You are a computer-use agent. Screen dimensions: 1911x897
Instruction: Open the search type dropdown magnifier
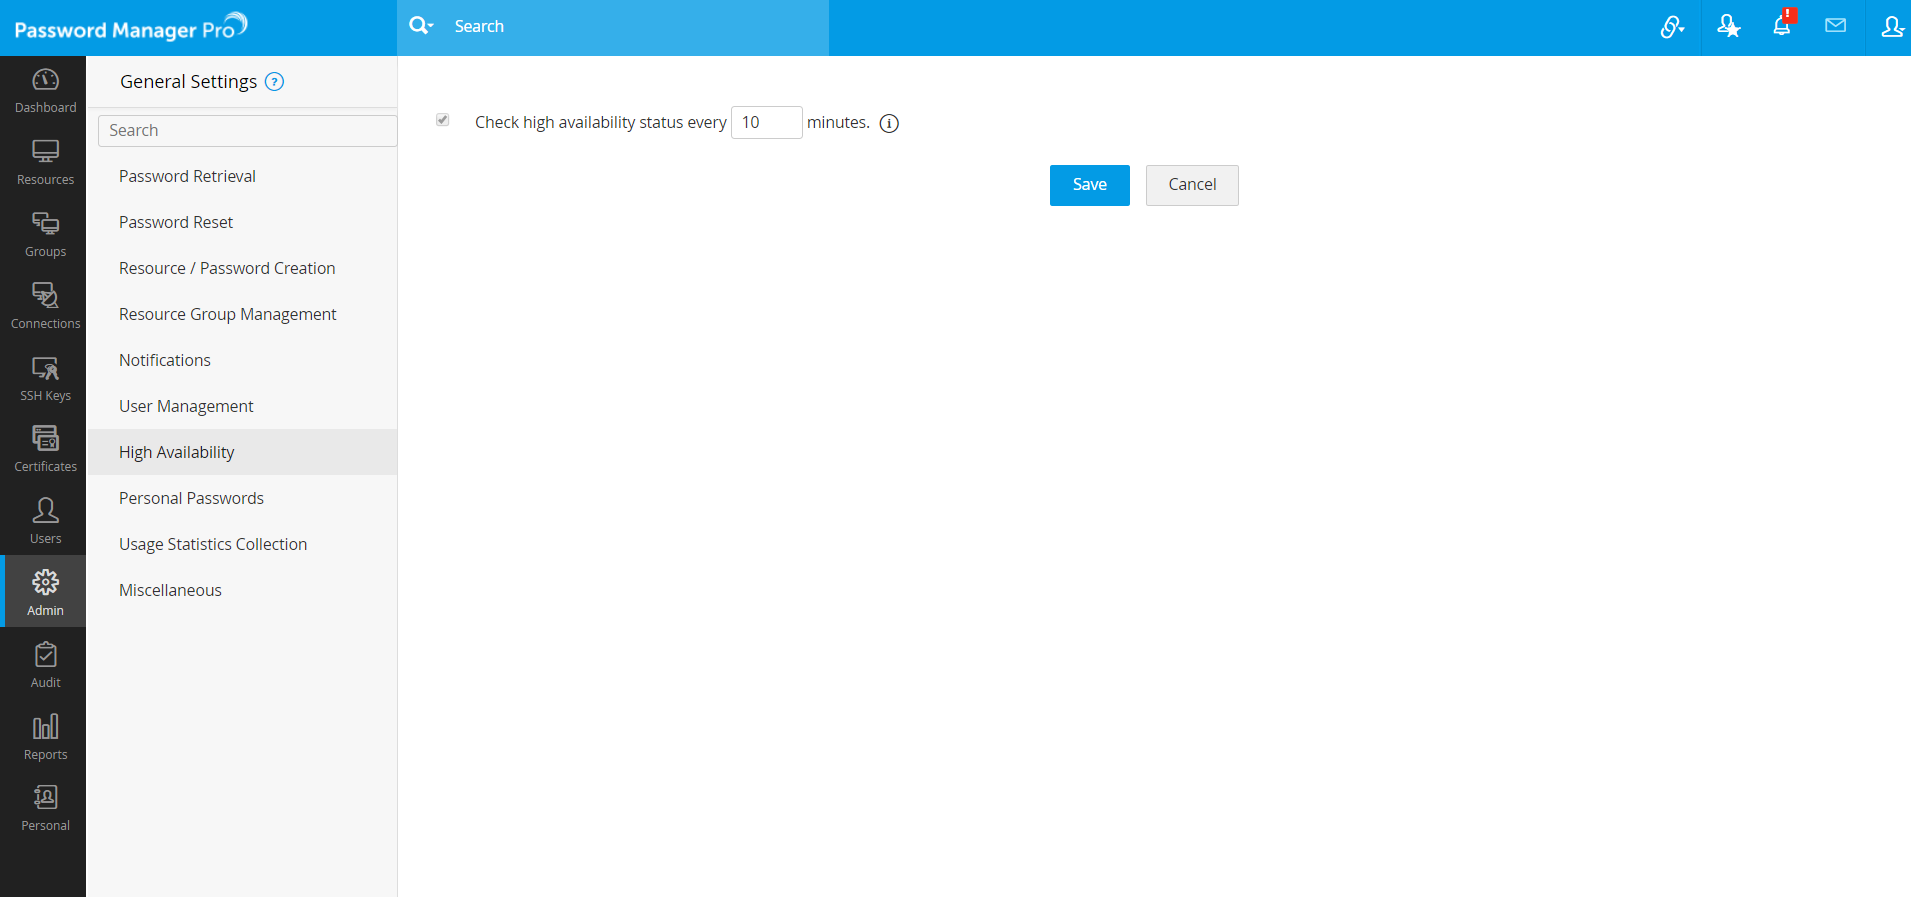pos(421,26)
